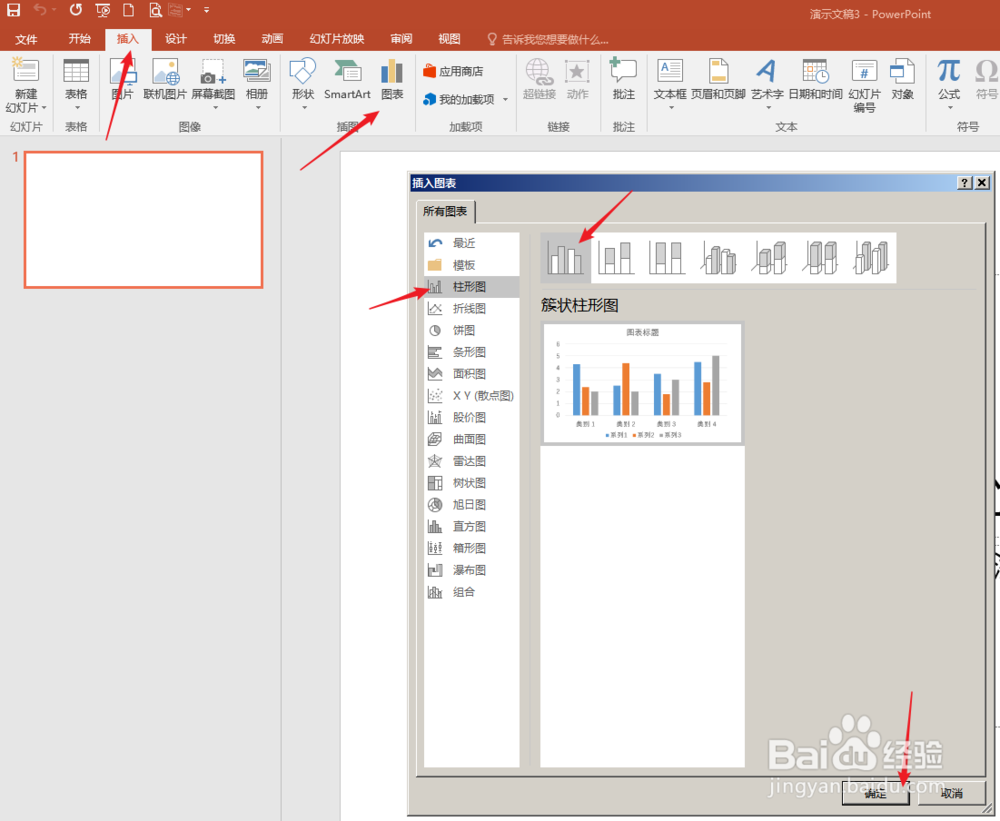Click the Chart (图表) button in ribbon
This screenshot has height=821, width=1000.
click(392, 79)
